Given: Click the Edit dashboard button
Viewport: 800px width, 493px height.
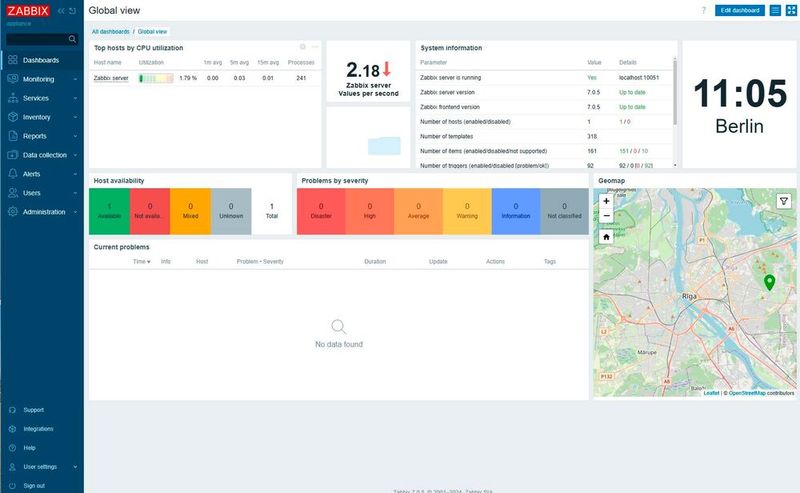Looking at the screenshot, I should pyautogui.click(x=740, y=10).
